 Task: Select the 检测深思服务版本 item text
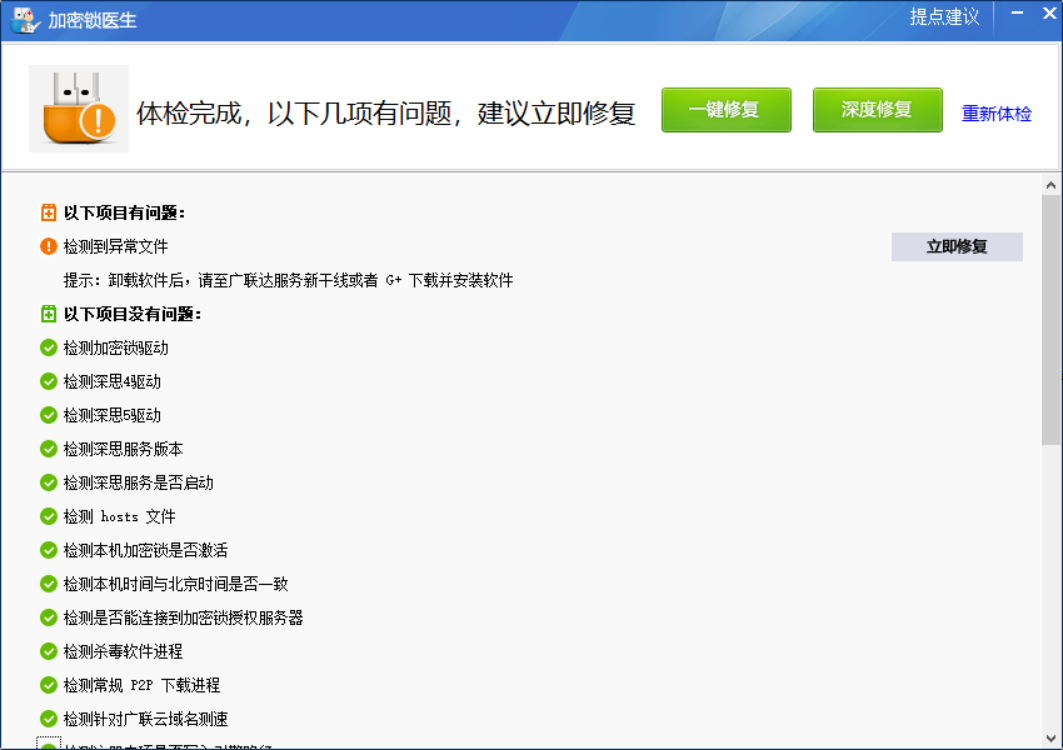123,450
